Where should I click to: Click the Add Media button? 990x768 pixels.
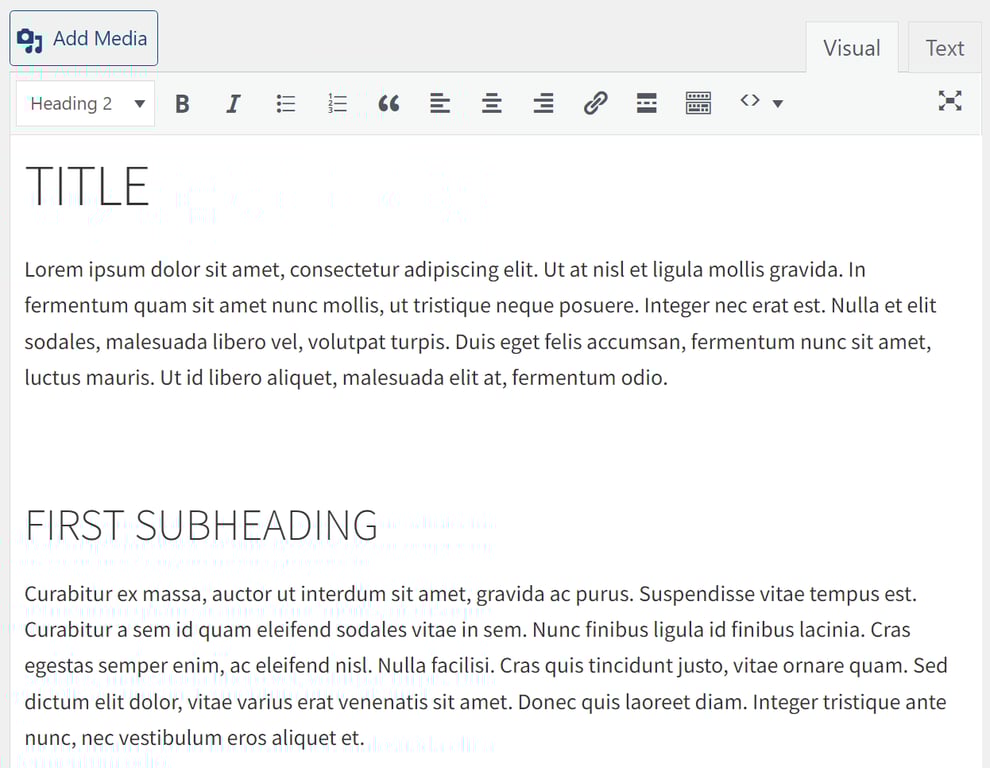[83, 38]
